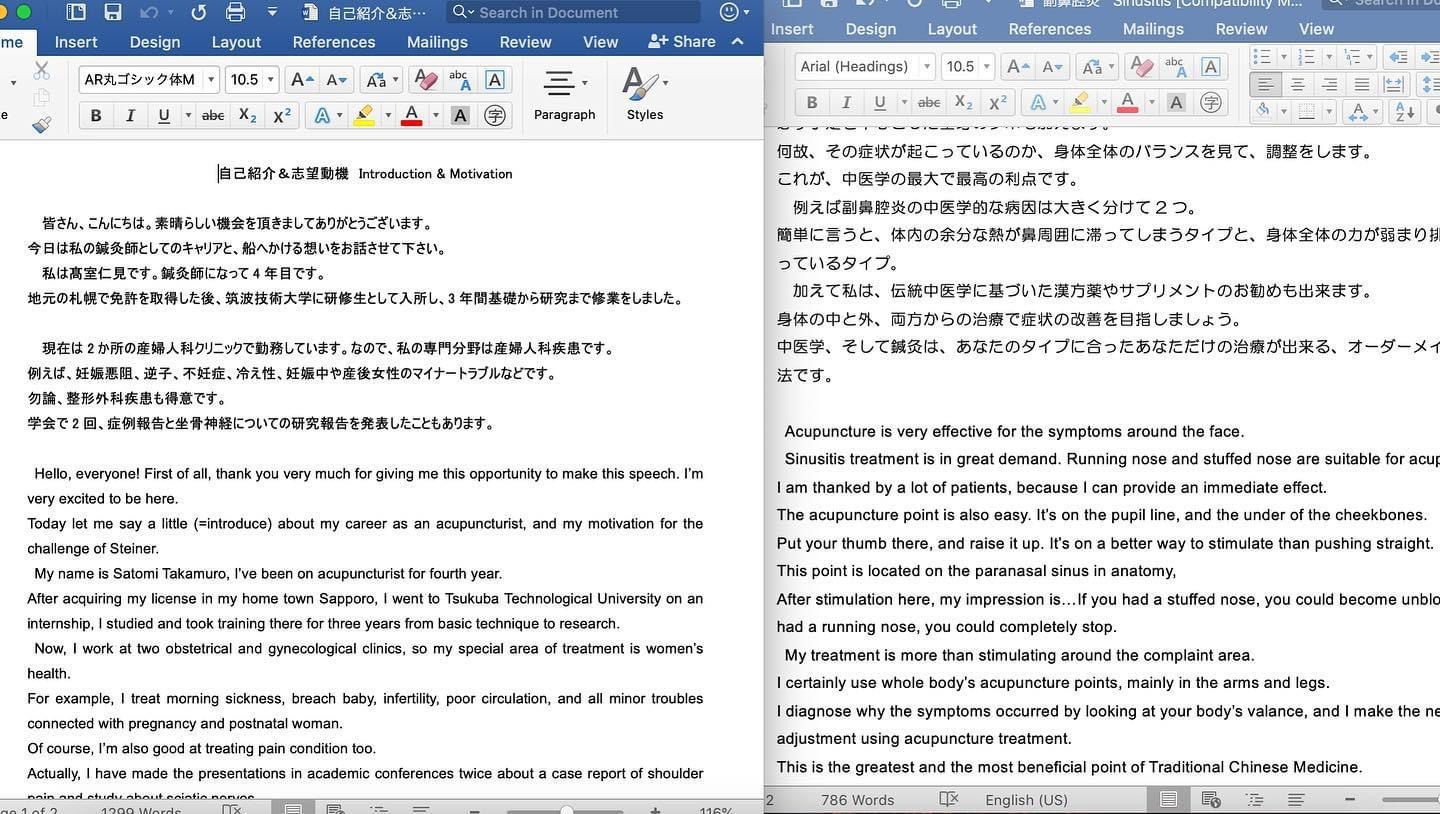Screen dimensions: 1440x814
Task: Open the Design tab in the left window
Action: [155, 42]
